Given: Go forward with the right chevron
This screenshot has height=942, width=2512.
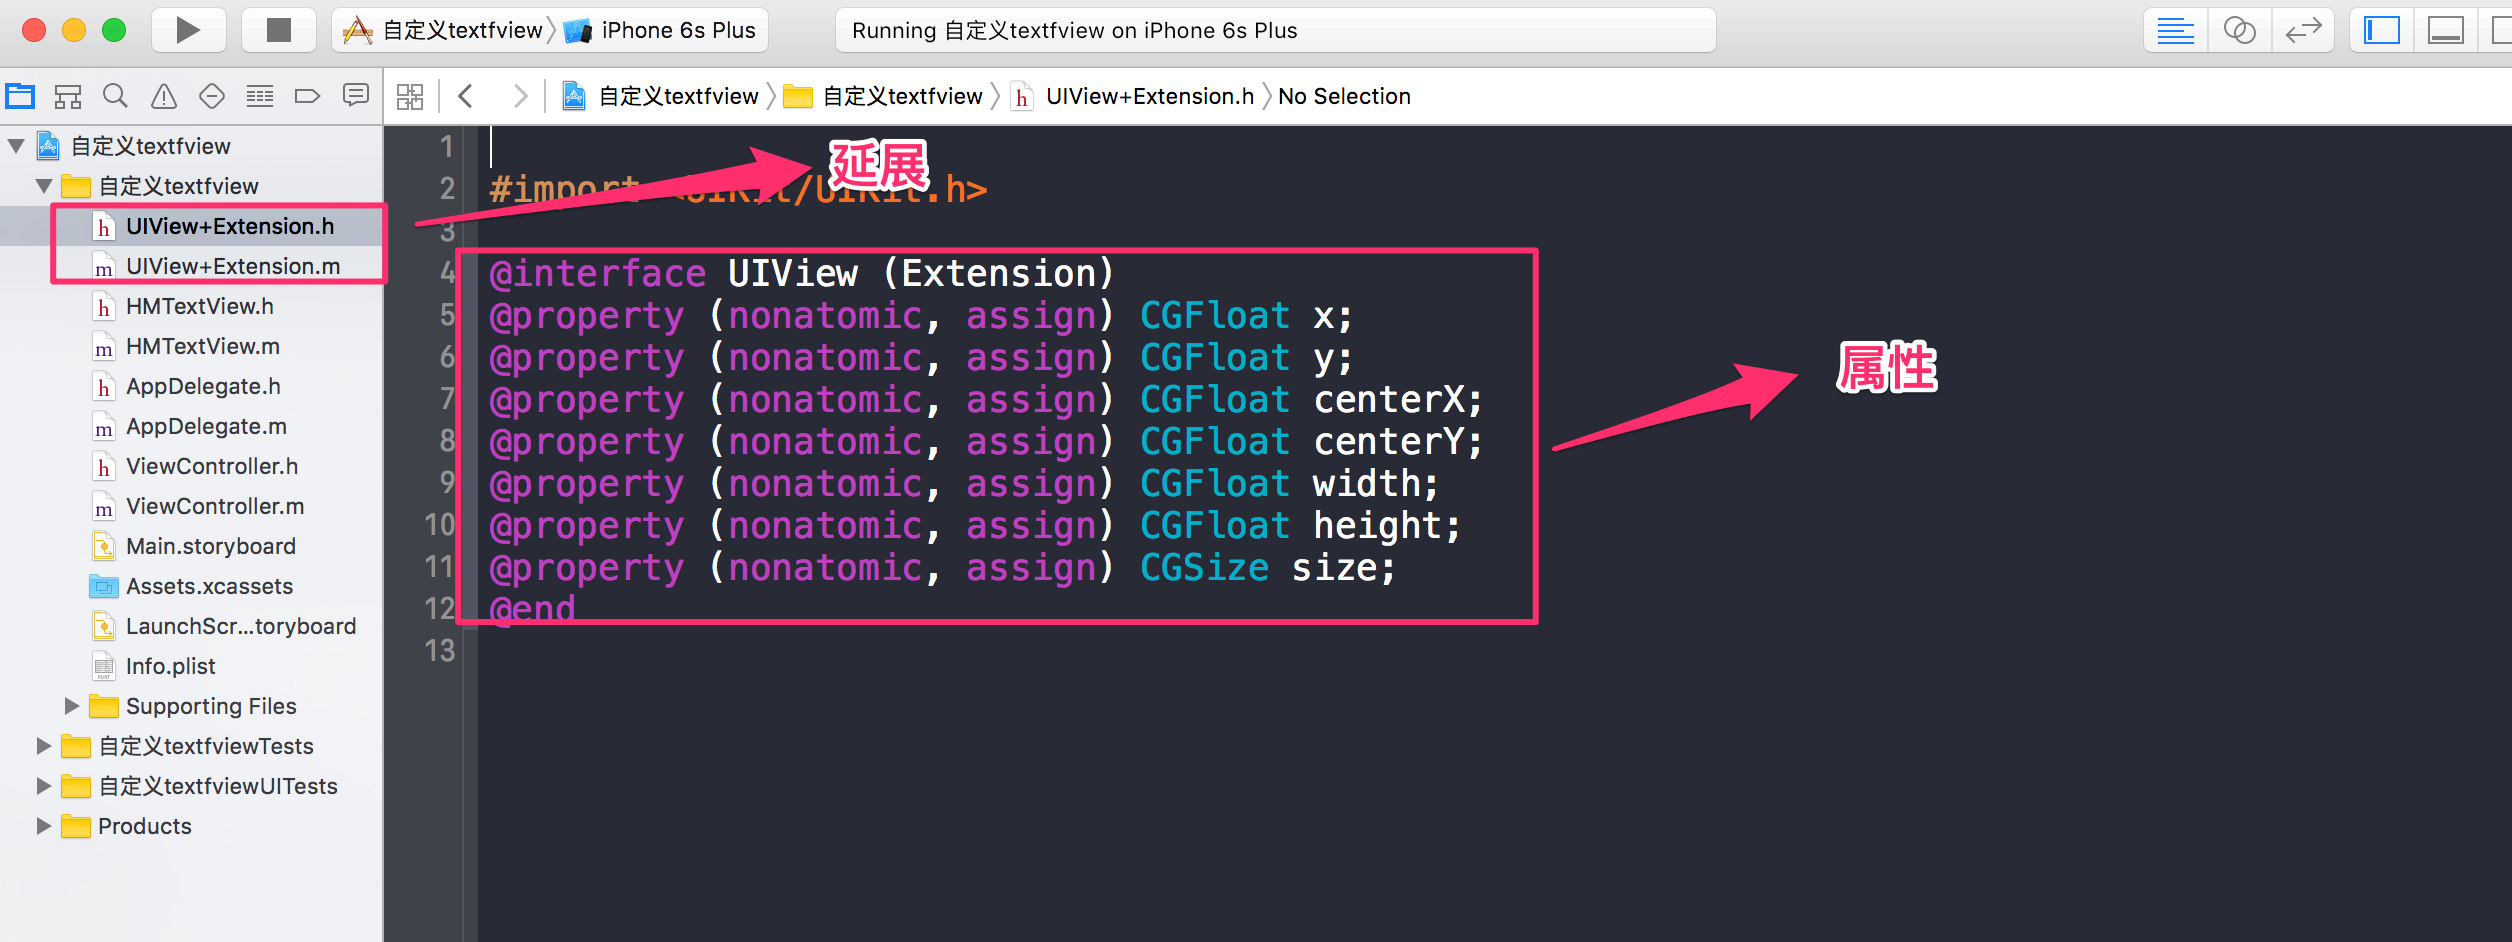Looking at the screenshot, I should click(520, 96).
